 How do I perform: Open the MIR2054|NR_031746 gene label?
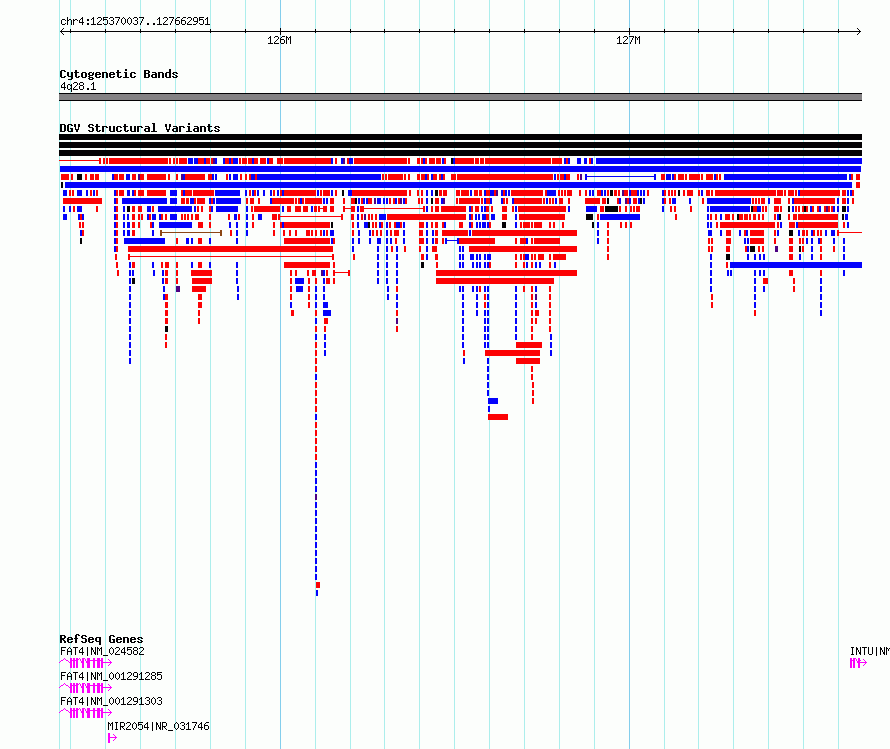tap(158, 726)
